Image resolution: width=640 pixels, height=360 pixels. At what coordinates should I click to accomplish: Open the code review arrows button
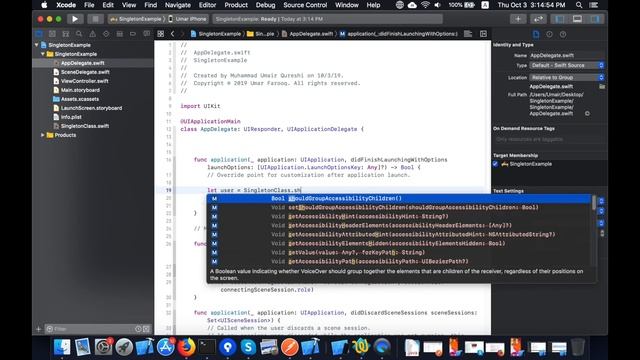tap(538, 19)
